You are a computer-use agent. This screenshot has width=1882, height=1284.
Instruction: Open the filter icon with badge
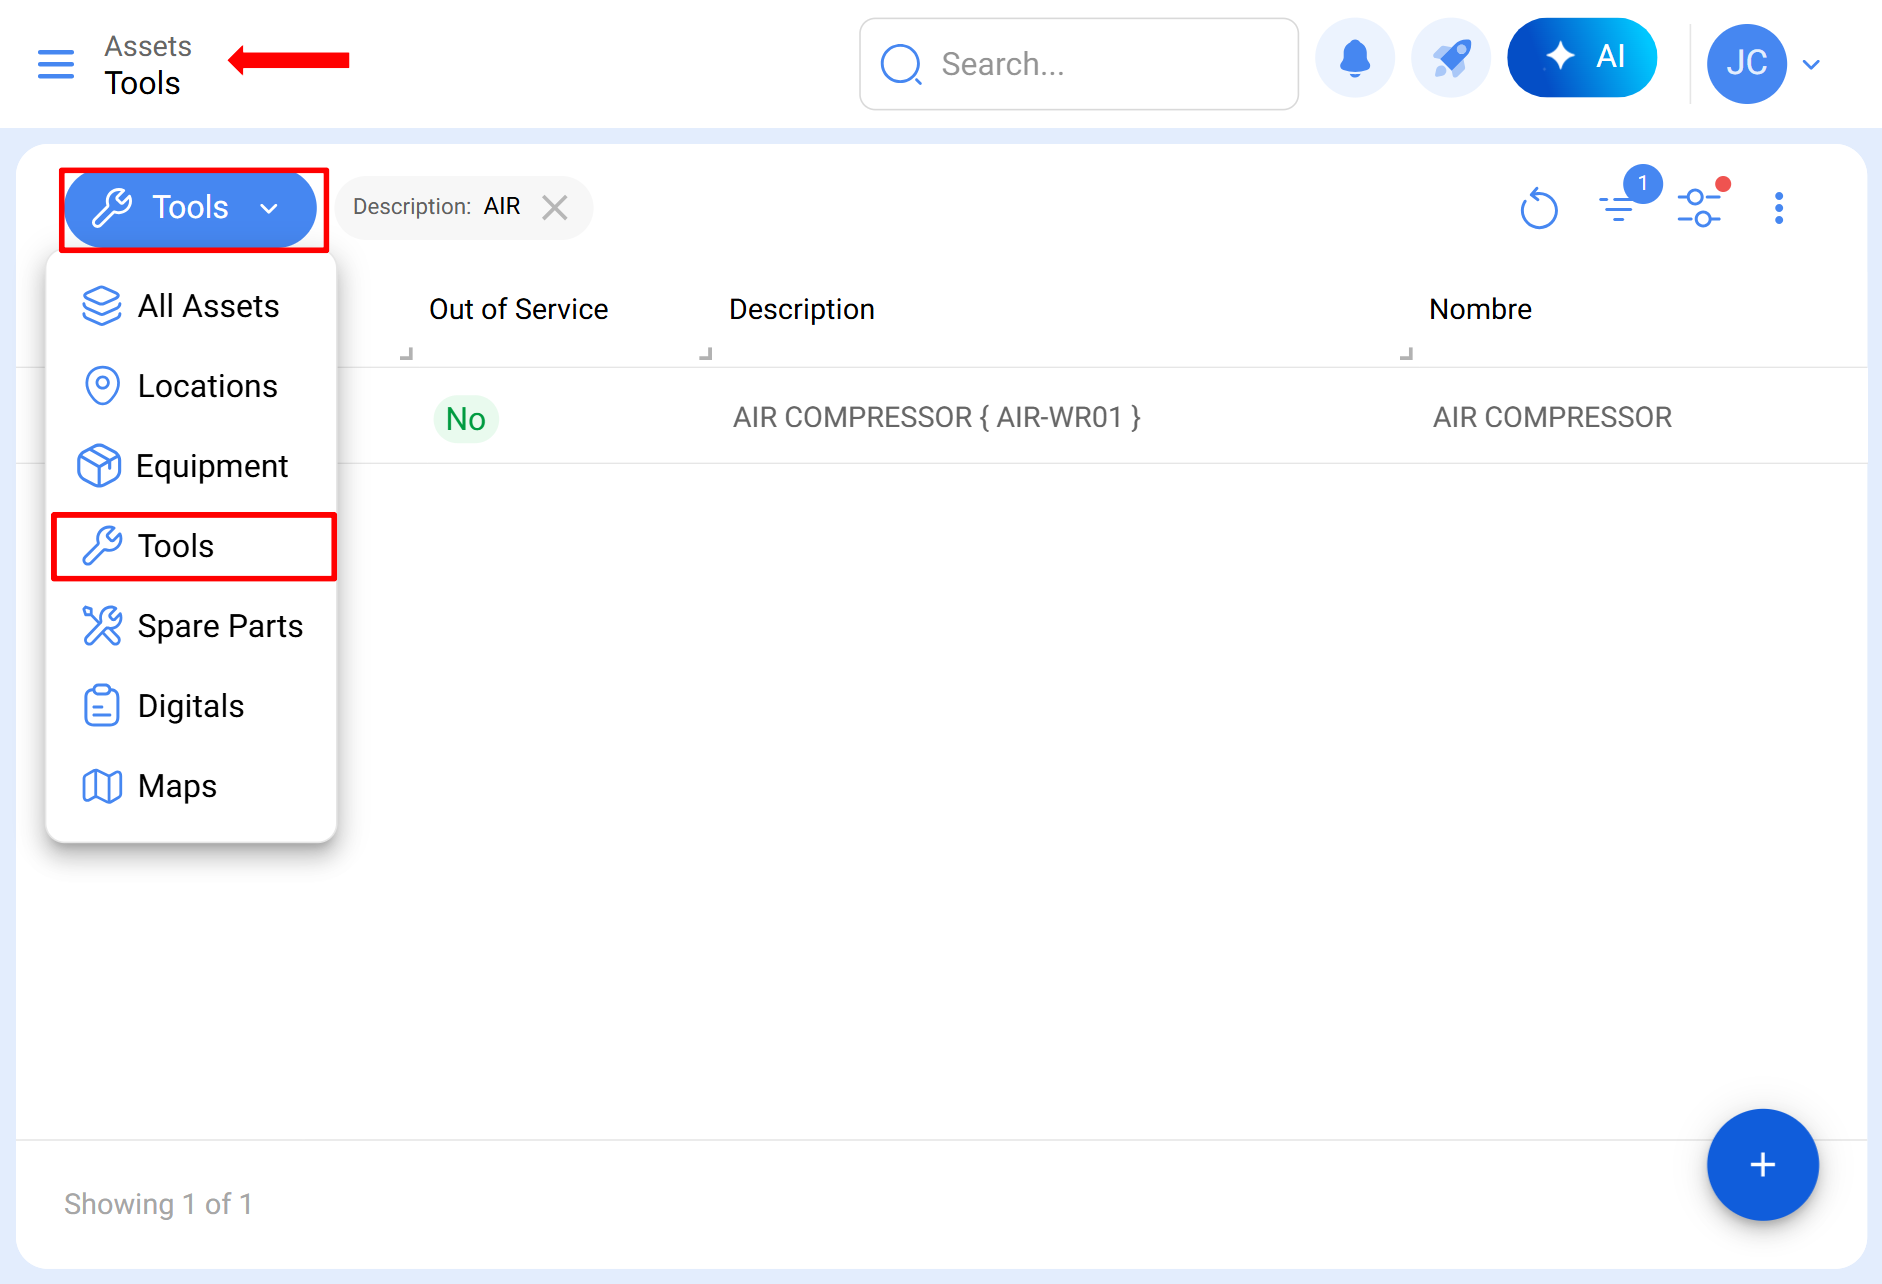coord(1618,208)
